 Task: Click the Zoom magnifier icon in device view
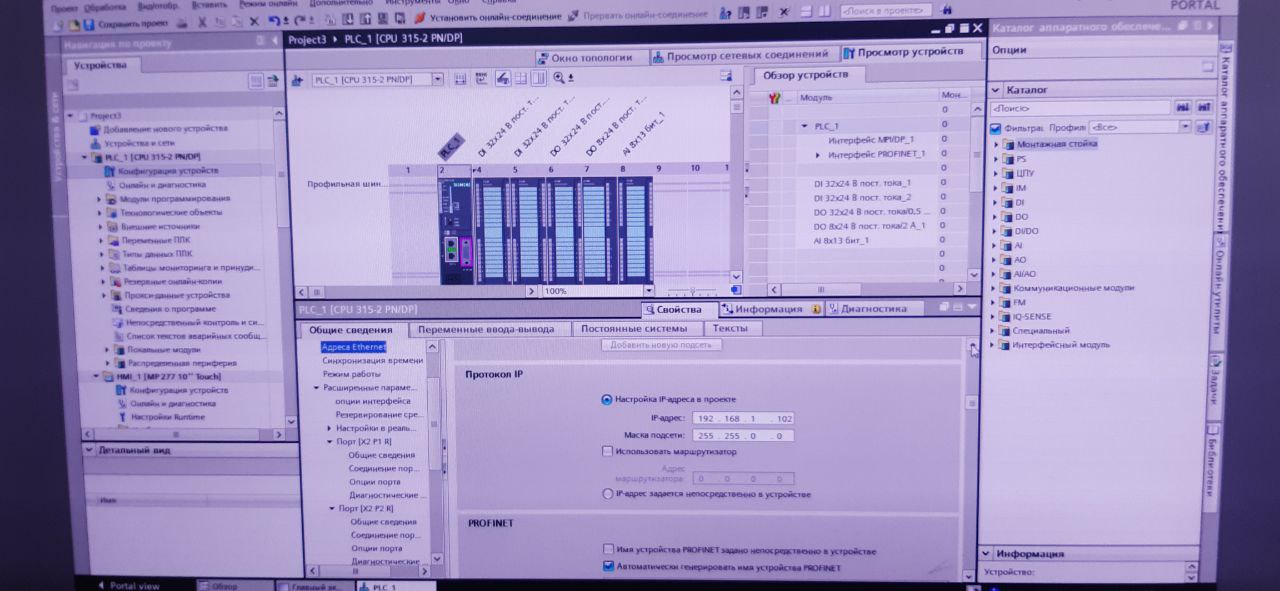click(x=558, y=78)
